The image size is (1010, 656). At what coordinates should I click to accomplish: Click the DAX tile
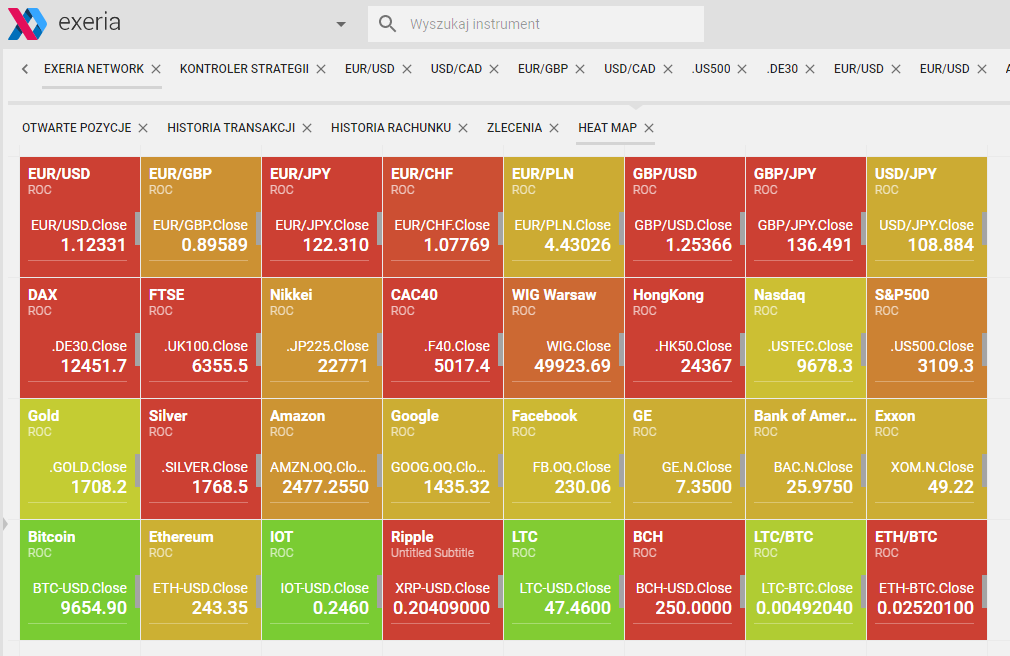tap(80, 338)
